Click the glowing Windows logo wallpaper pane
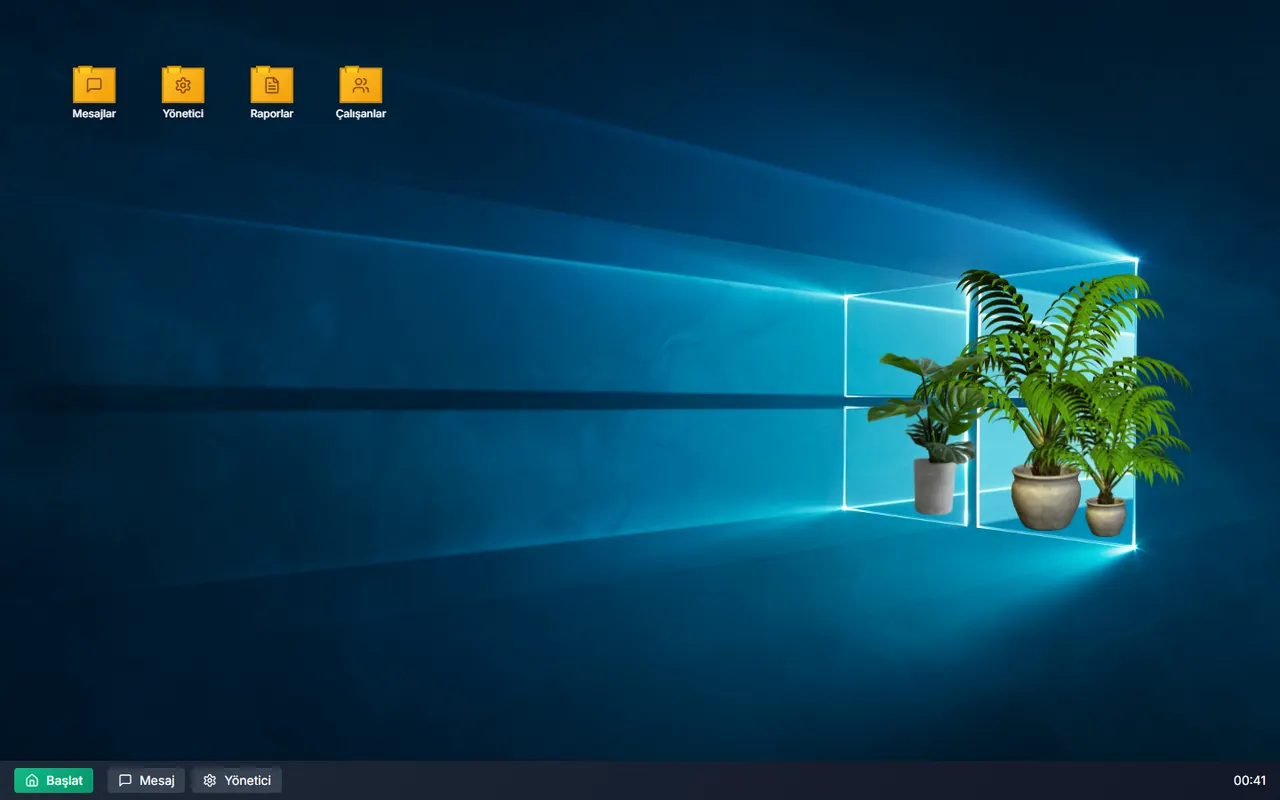Image resolution: width=1280 pixels, height=800 pixels. pyautogui.click(x=905, y=345)
